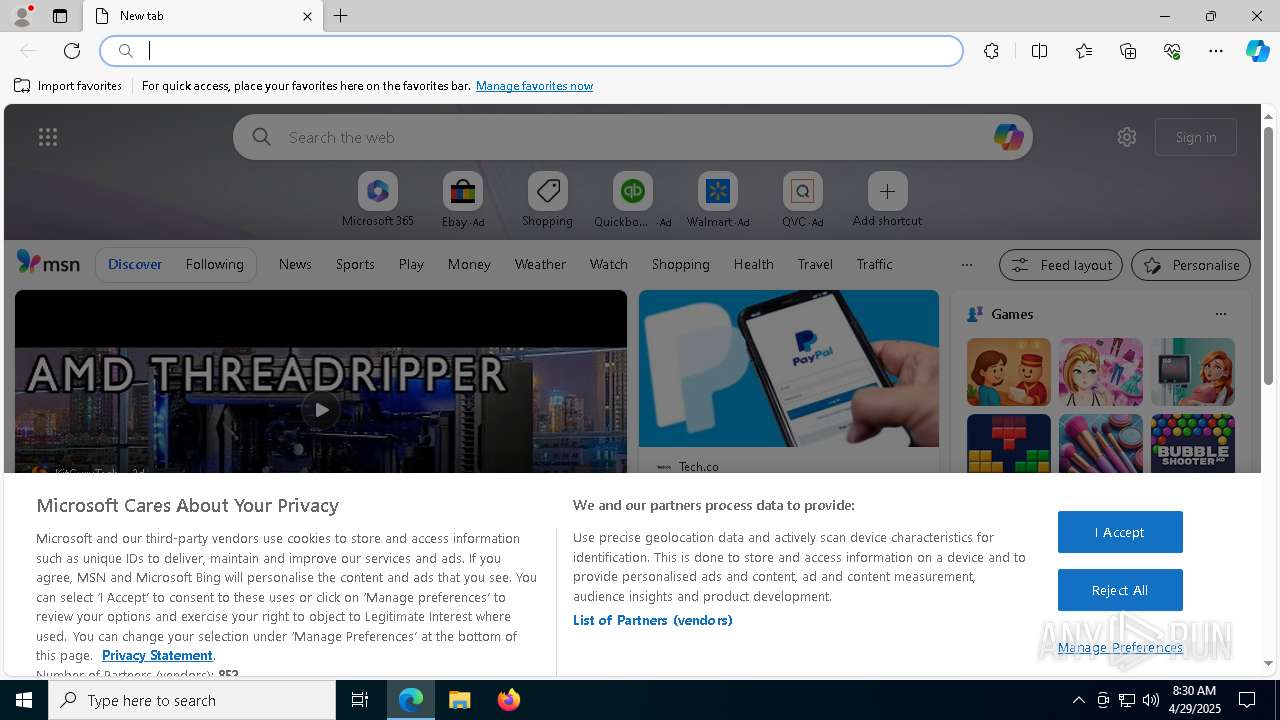Click the Sign in button
This screenshot has height=720, width=1280.
pos(1196,137)
